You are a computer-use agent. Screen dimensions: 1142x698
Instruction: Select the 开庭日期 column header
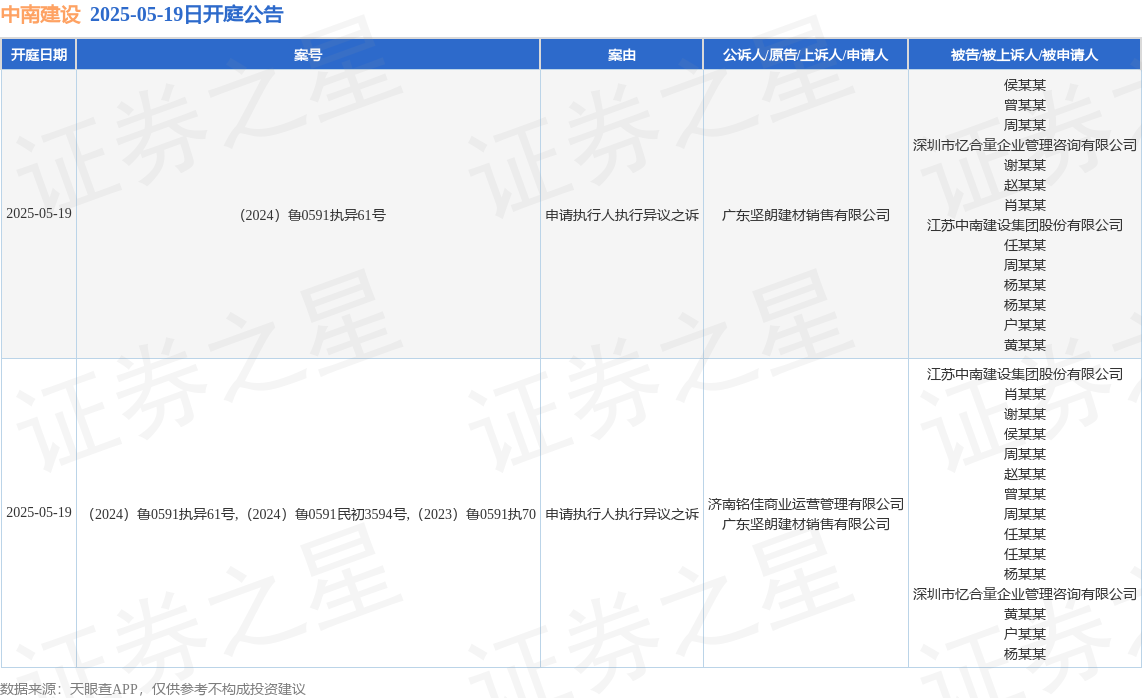coord(39,55)
